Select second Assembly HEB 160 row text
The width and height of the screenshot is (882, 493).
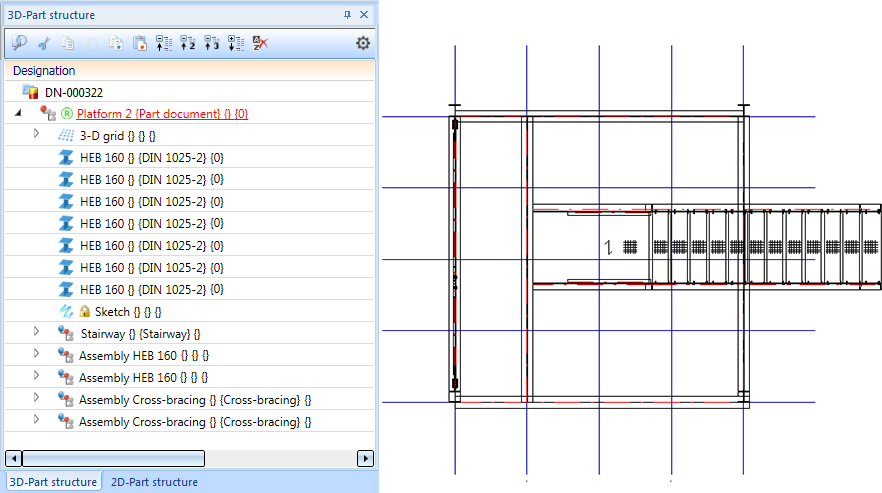coord(144,377)
